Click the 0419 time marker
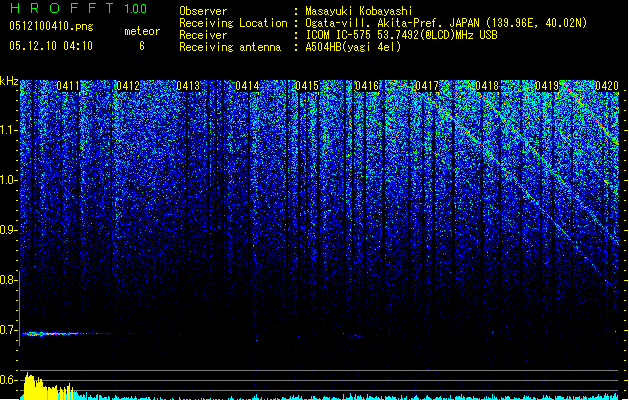This screenshot has width=629, height=400. (547, 86)
